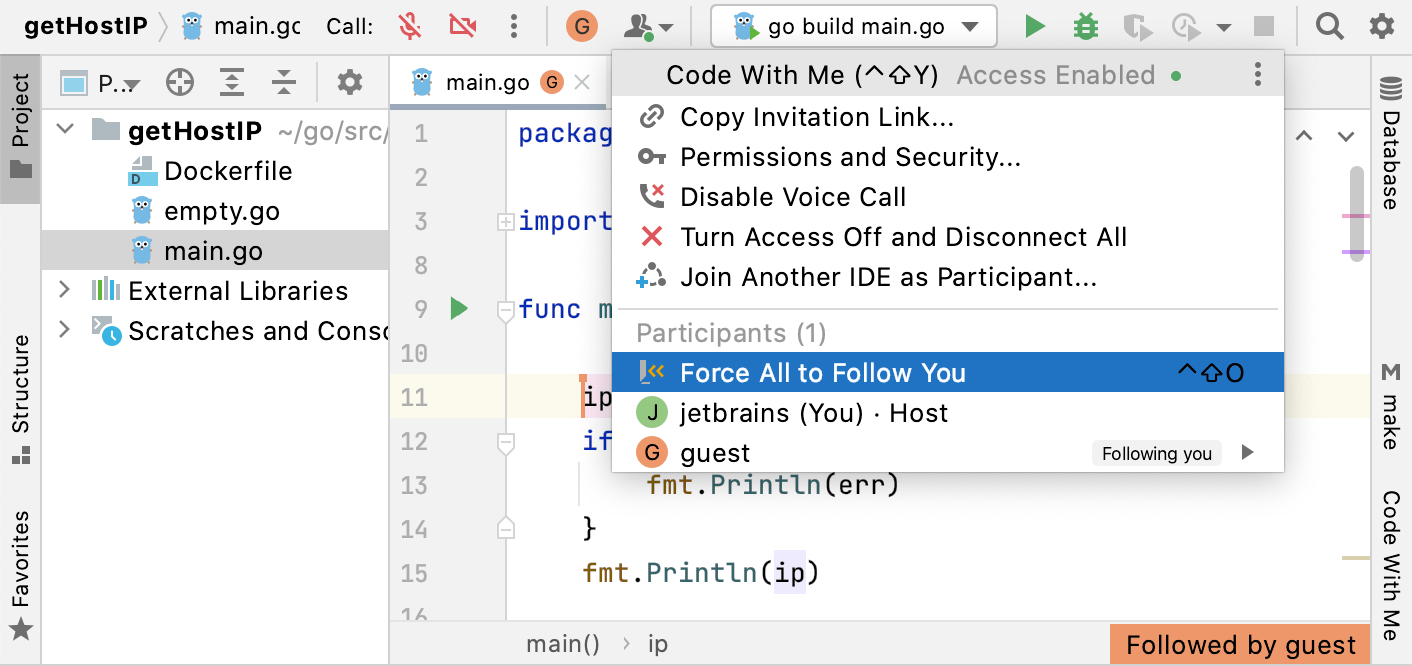The height and width of the screenshot is (666, 1412).
Task: Start debugging with the bug icon
Action: (x=1085, y=27)
